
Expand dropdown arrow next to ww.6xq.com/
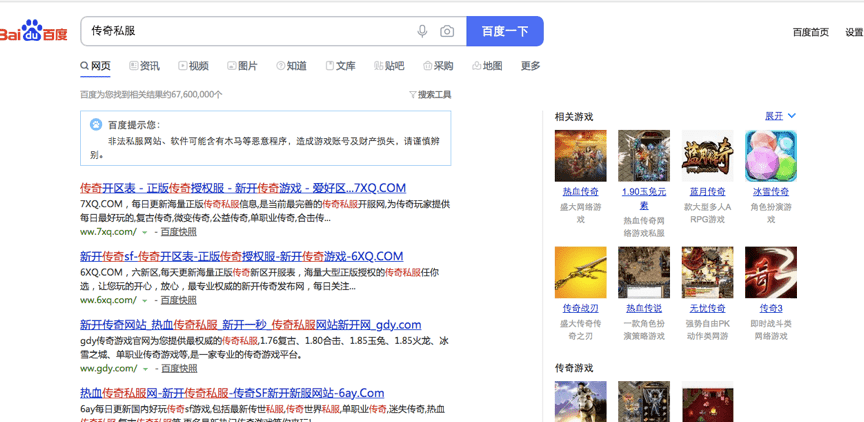pos(144,301)
